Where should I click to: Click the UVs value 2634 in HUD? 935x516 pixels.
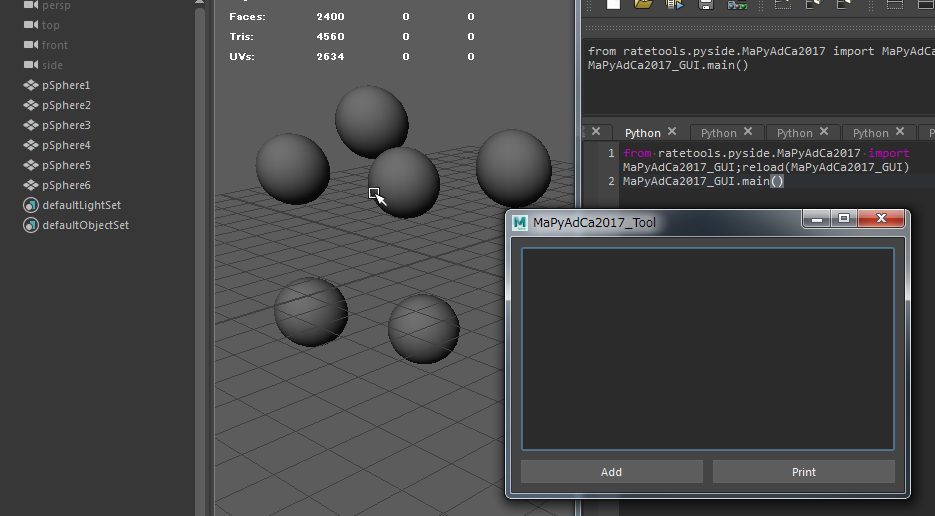(330, 57)
